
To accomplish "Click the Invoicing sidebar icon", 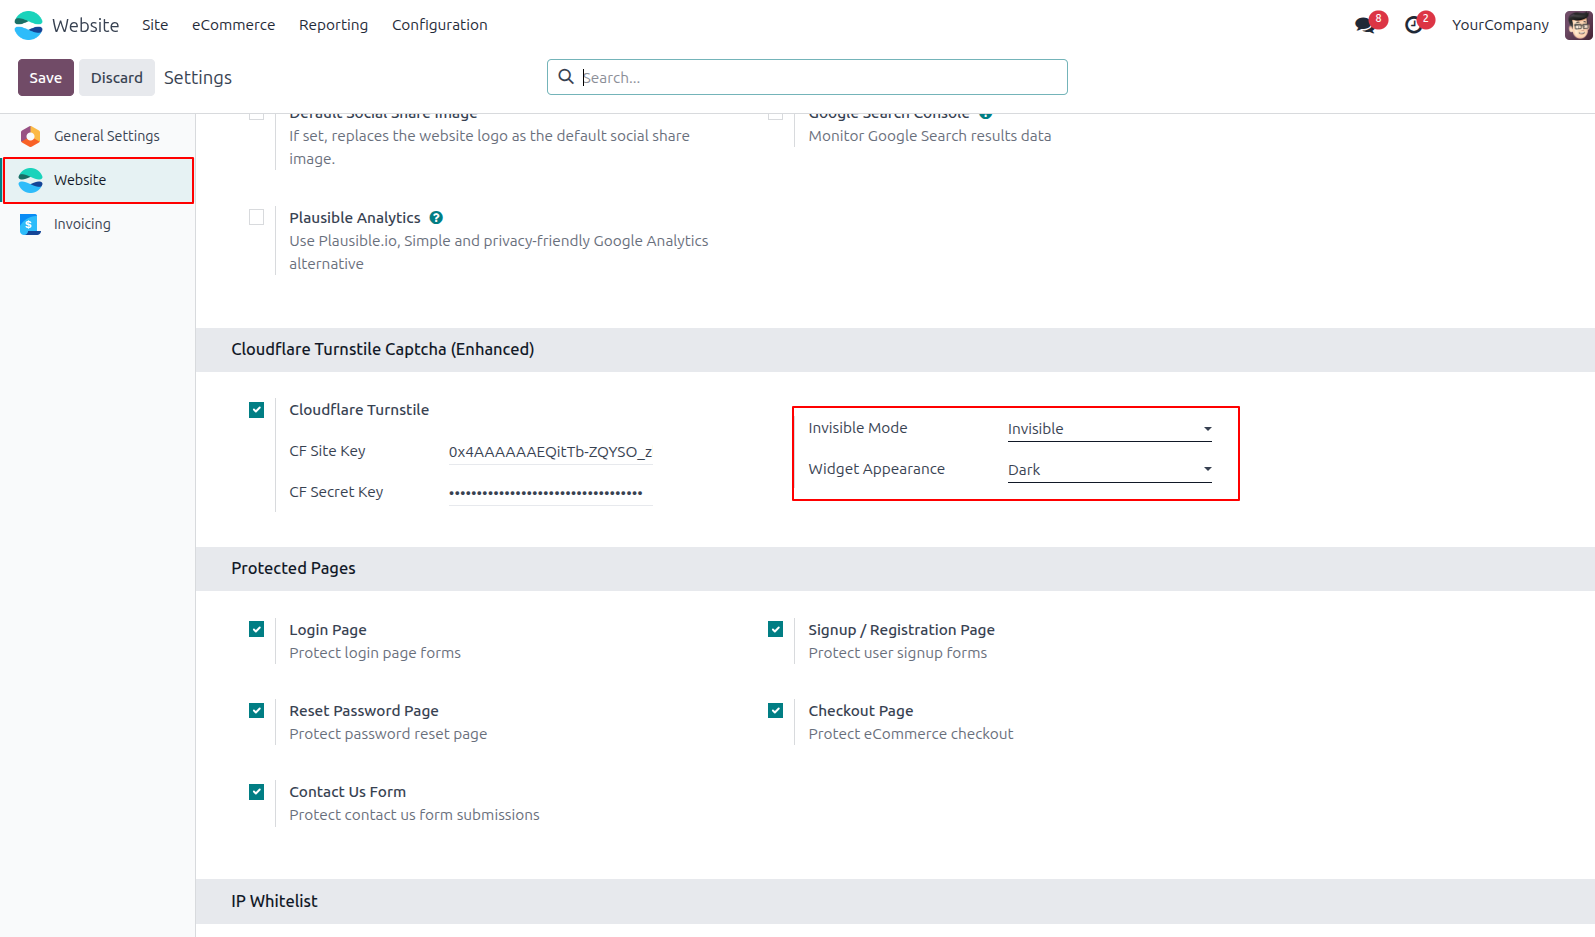I will click(x=31, y=224).
